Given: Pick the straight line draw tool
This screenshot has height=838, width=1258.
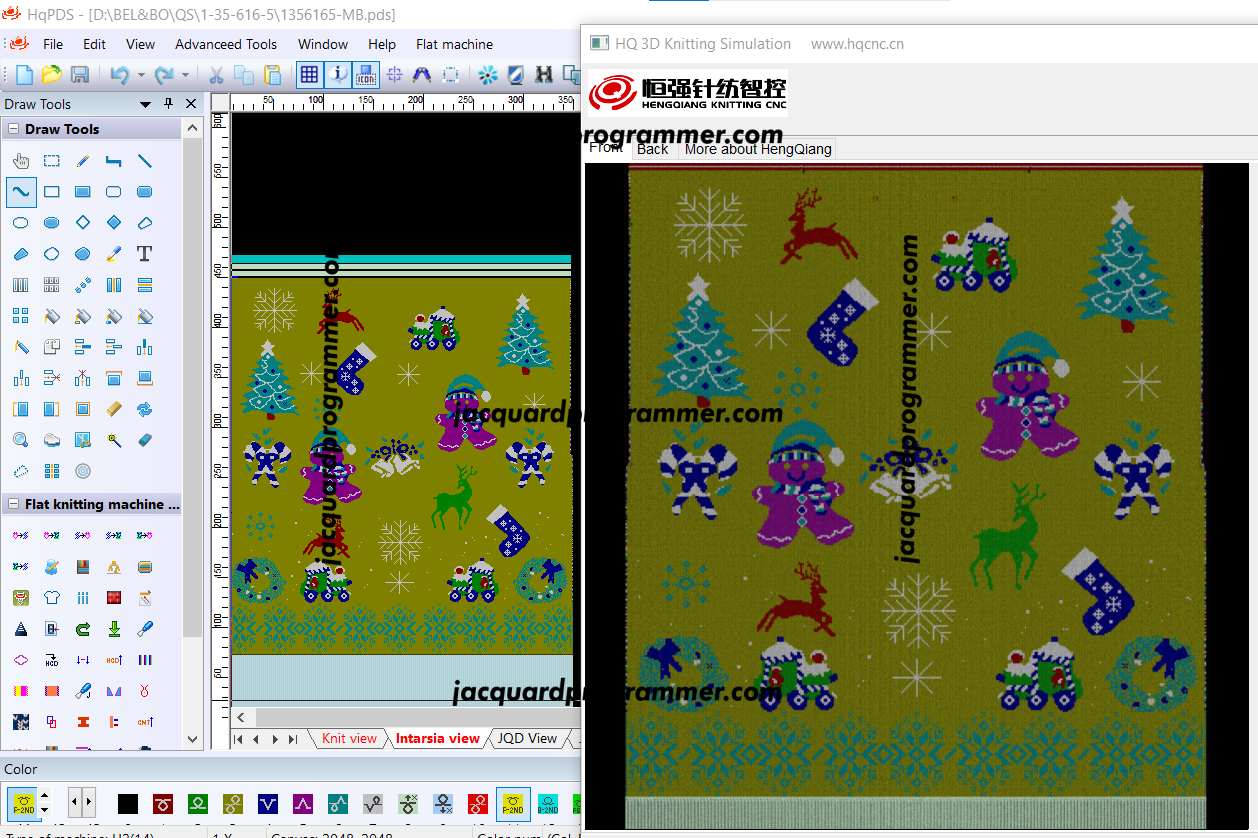Looking at the screenshot, I should (x=144, y=160).
